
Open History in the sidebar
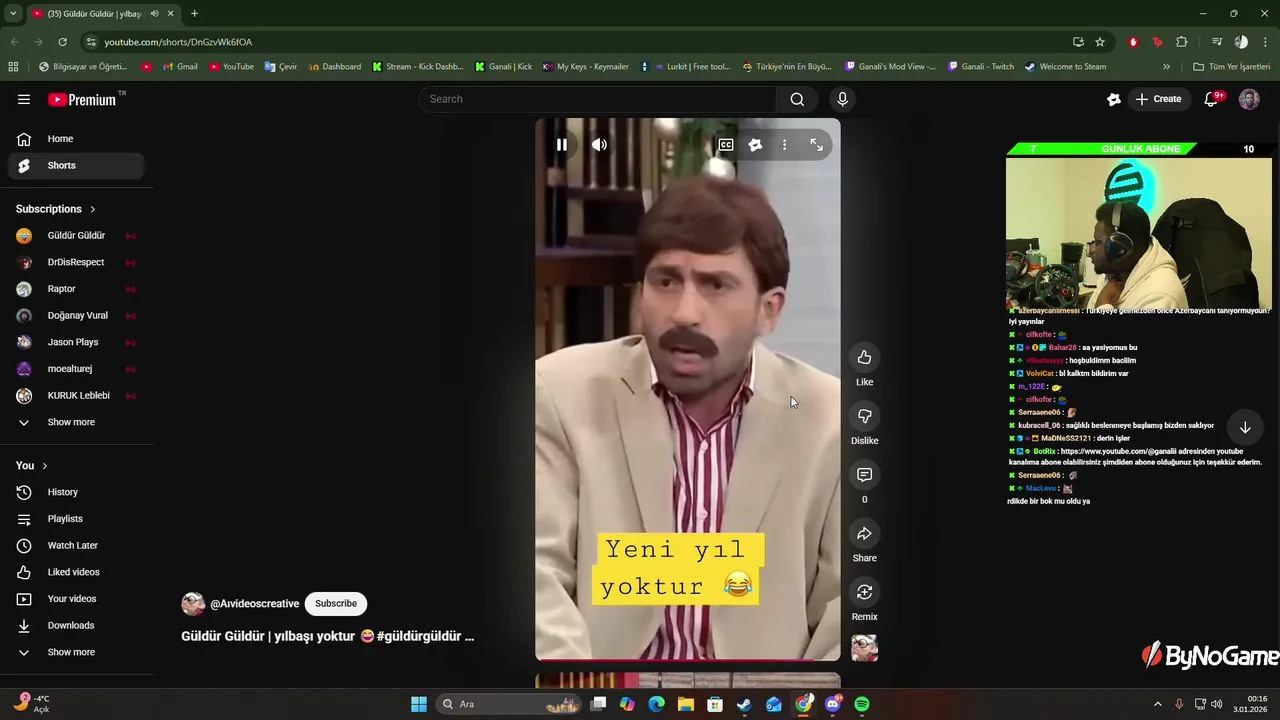coord(76,492)
